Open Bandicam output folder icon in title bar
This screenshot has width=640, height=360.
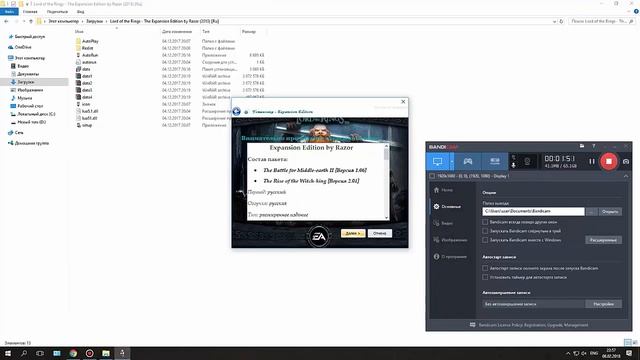[582, 146]
